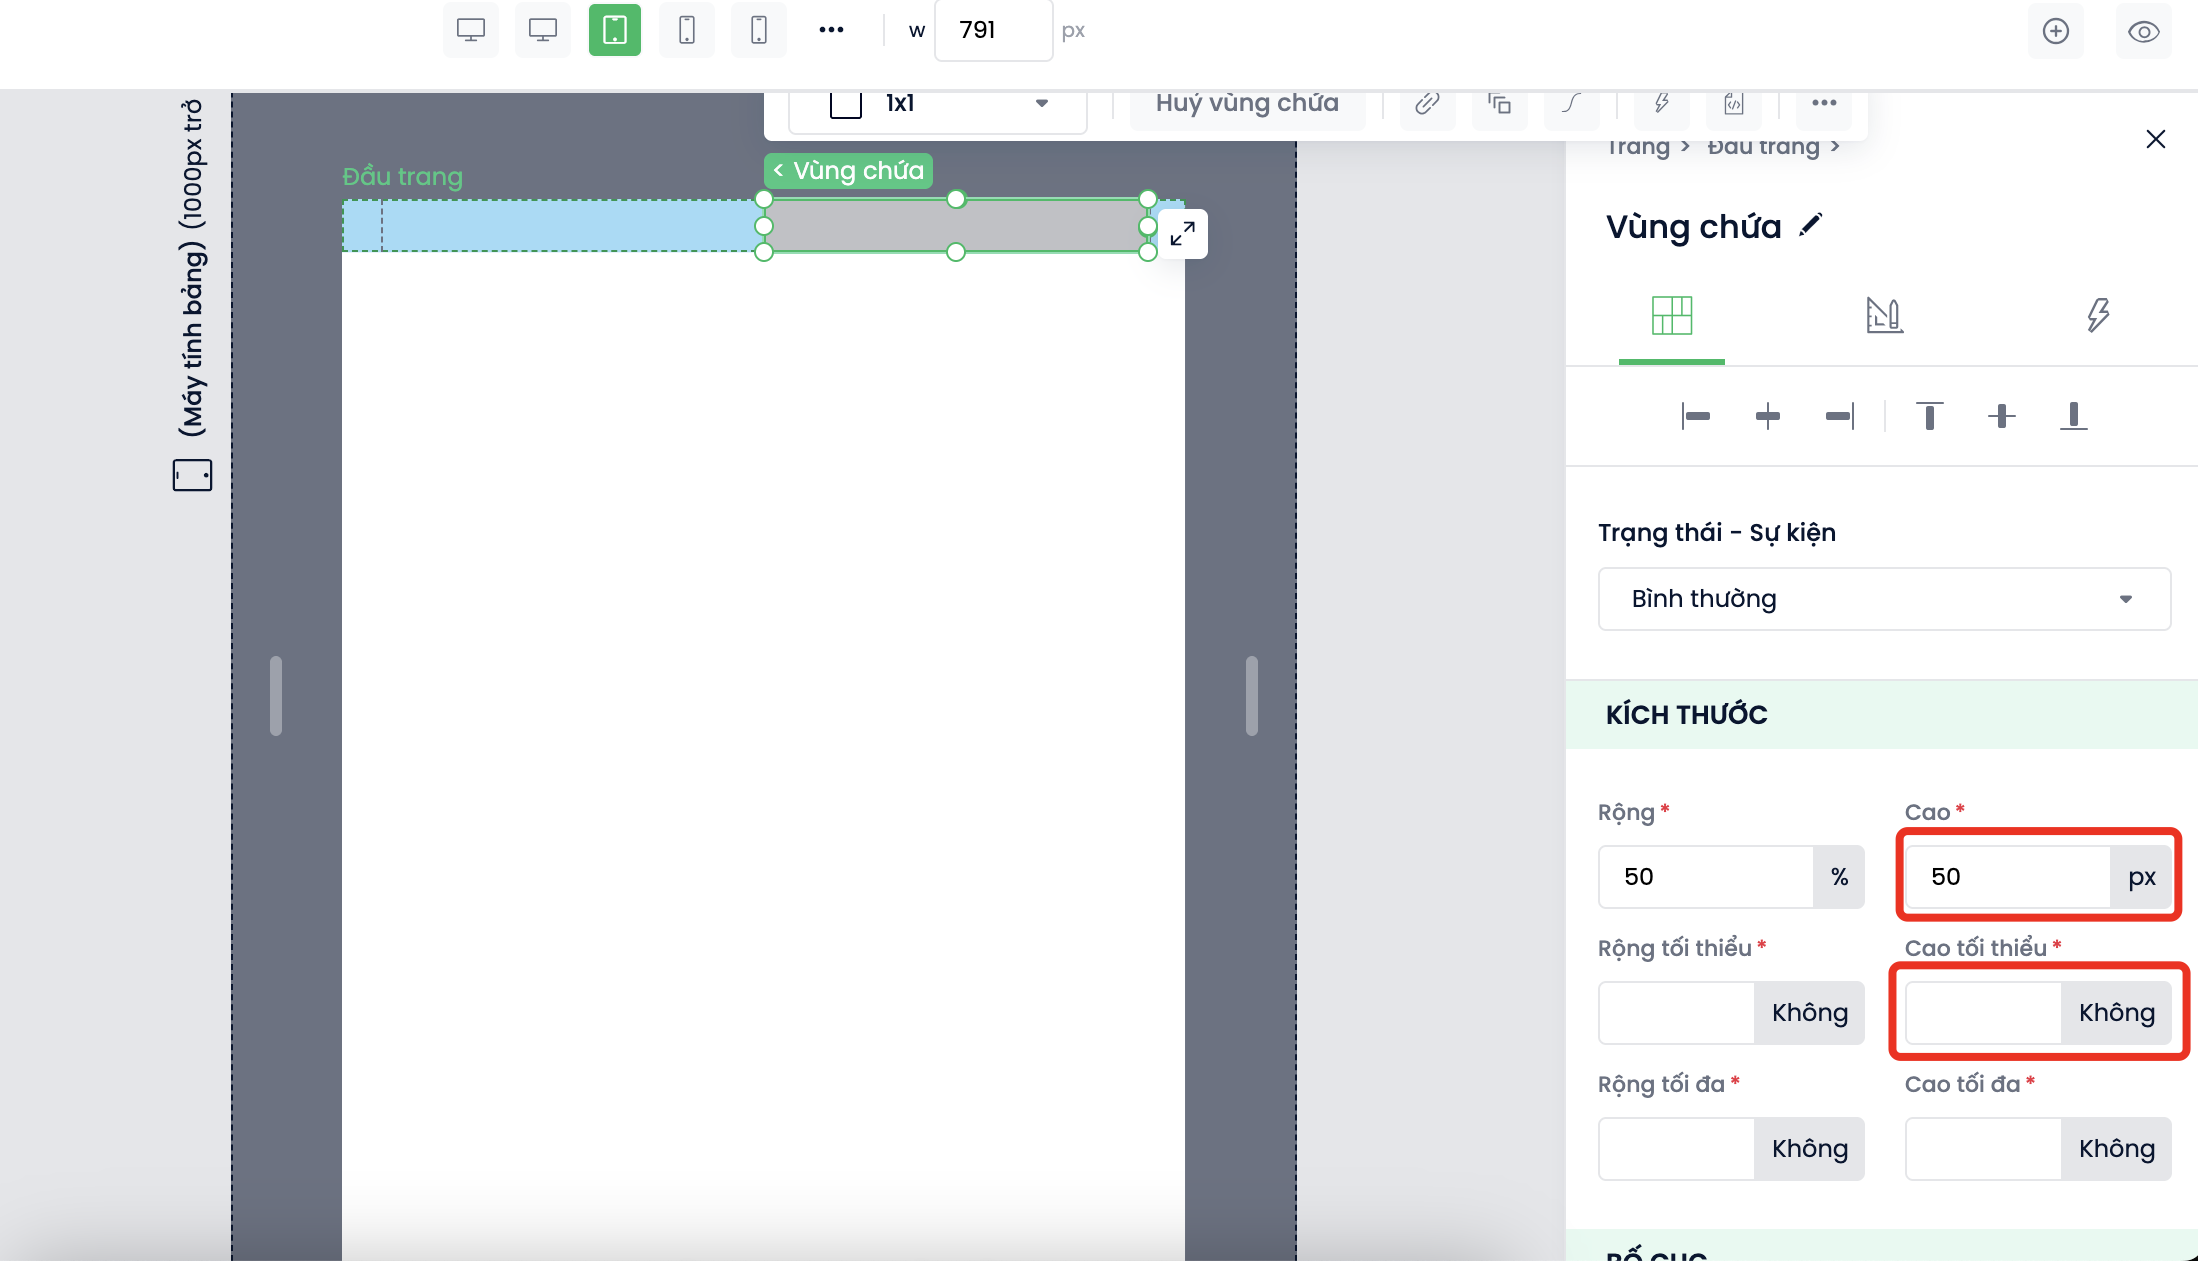This screenshot has width=2198, height=1261.
Task: Toggle preview with the eye icon
Action: tap(2143, 31)
